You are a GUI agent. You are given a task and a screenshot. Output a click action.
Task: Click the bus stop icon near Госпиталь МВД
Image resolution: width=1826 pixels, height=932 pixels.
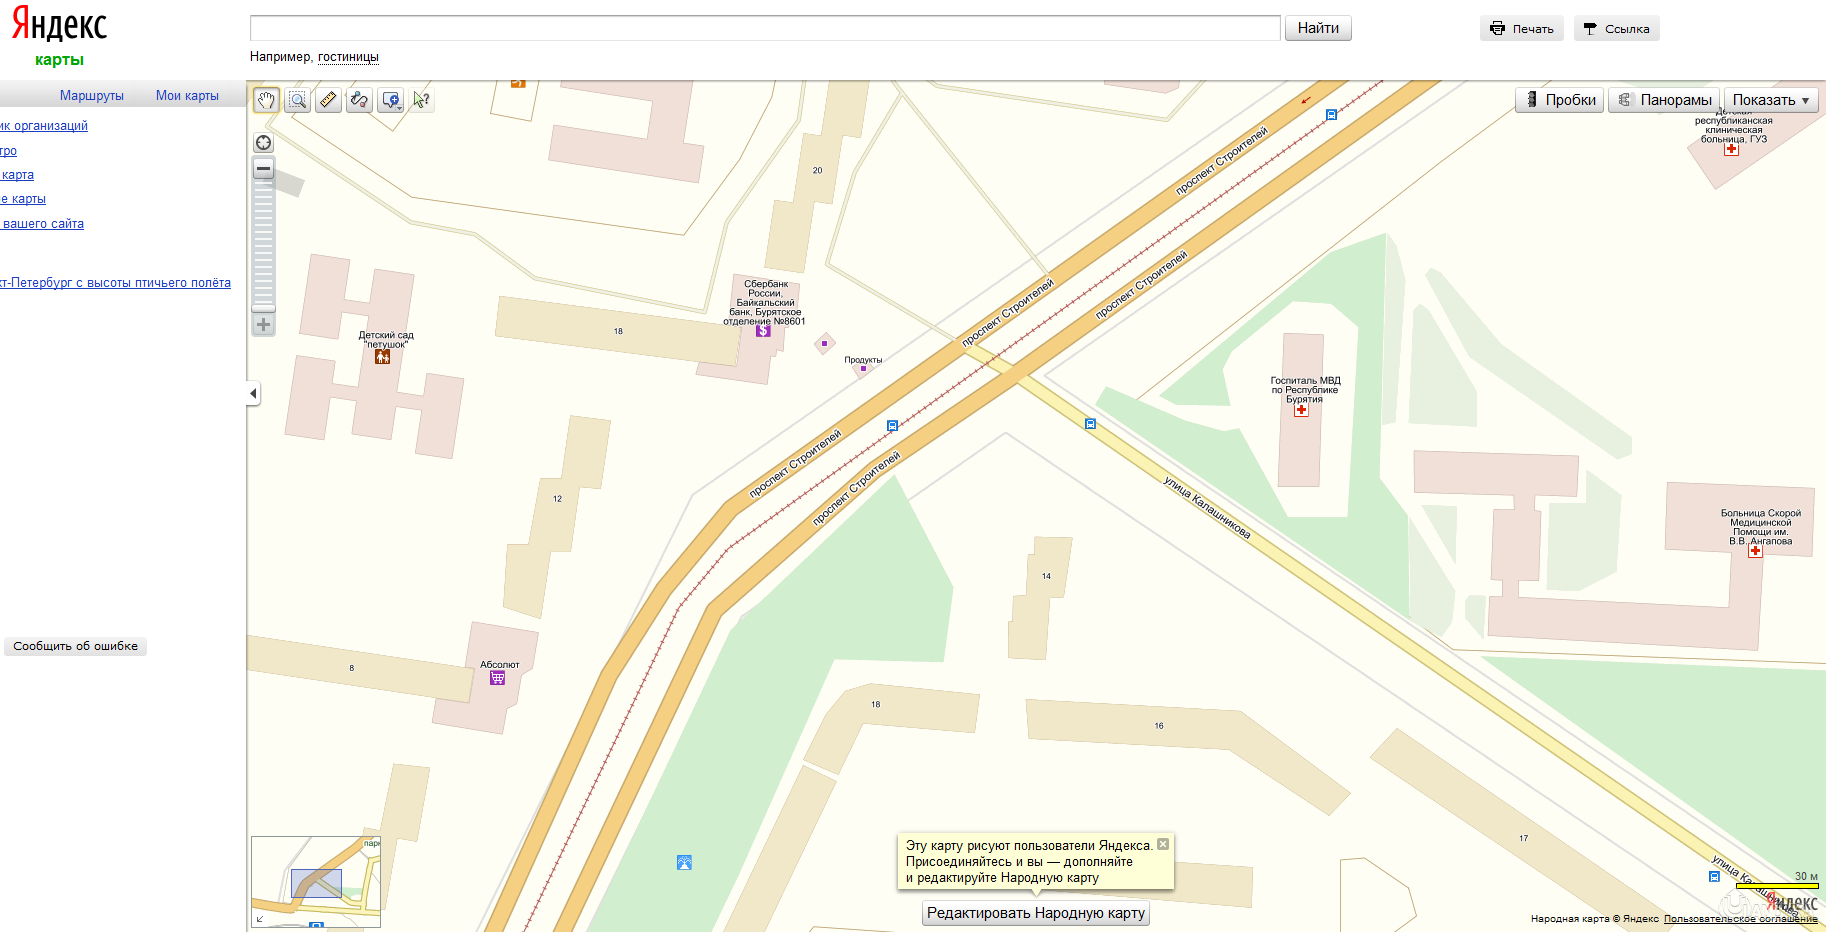[x=1090, y=424]
